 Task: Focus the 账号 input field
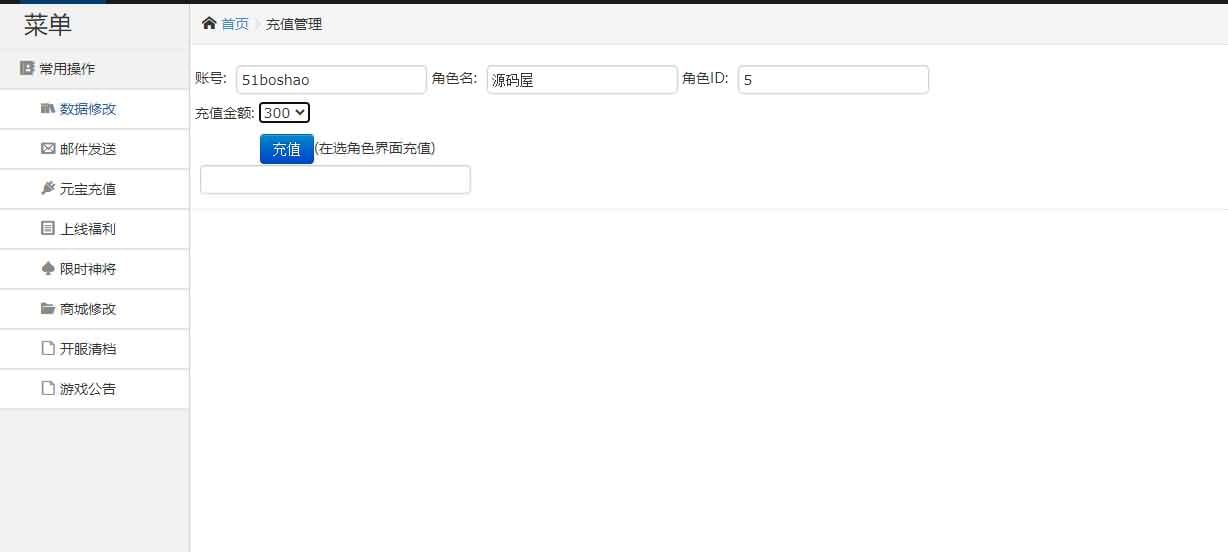coord(331,80)
